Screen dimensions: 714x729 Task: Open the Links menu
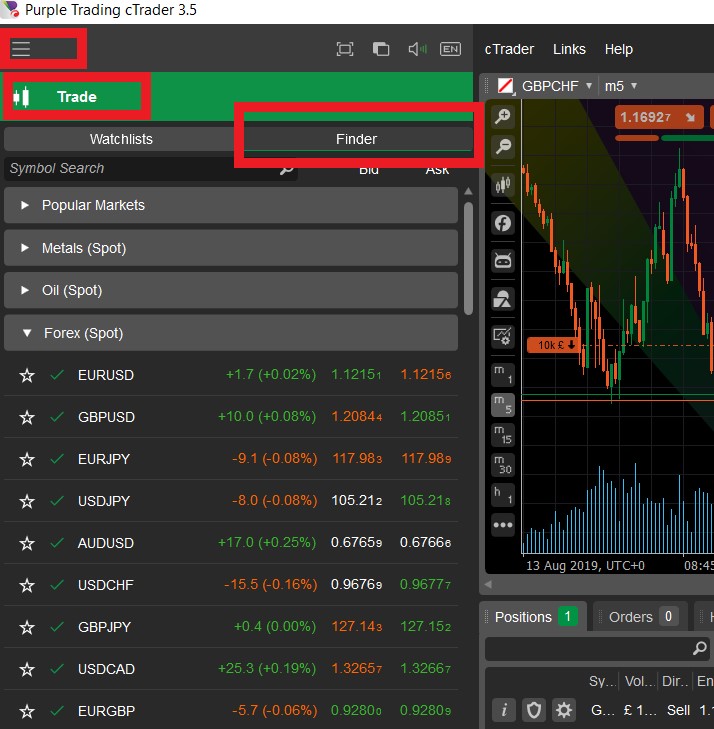point(569,49)
